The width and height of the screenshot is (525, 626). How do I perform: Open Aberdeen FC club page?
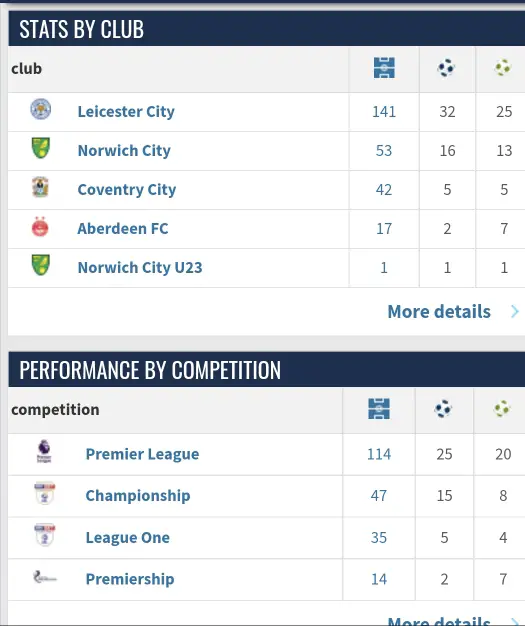click(123, 228)
